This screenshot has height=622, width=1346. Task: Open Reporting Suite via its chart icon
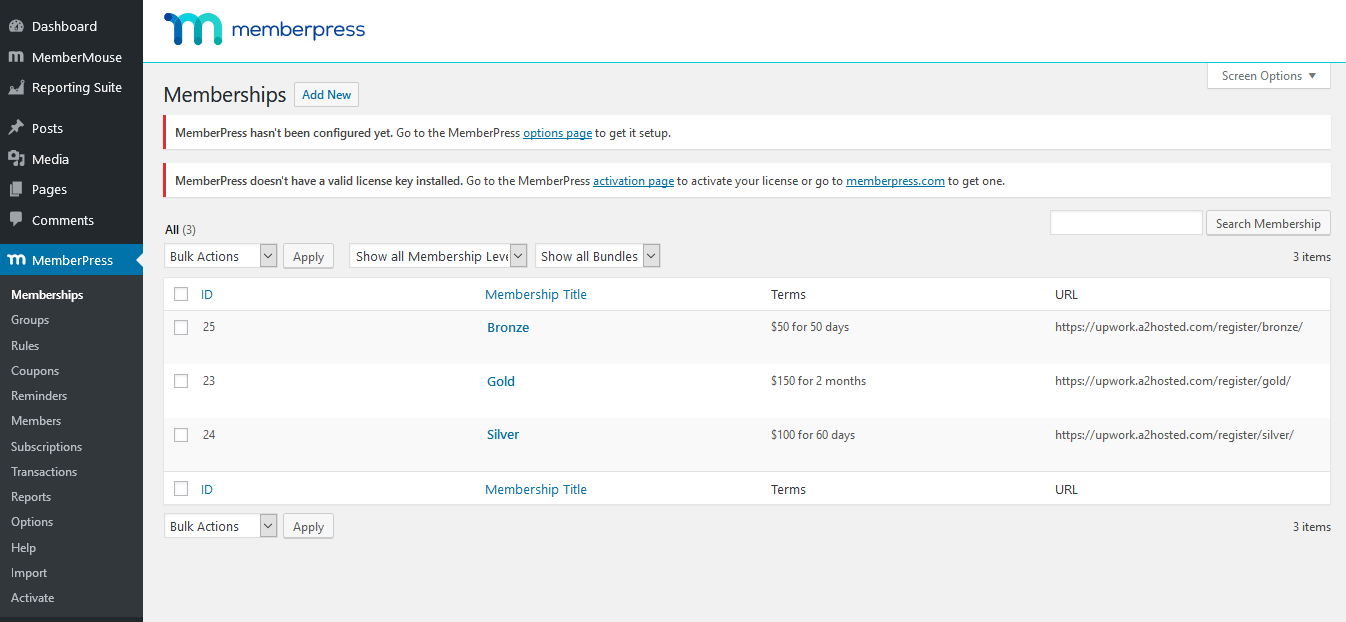point(16,88)
